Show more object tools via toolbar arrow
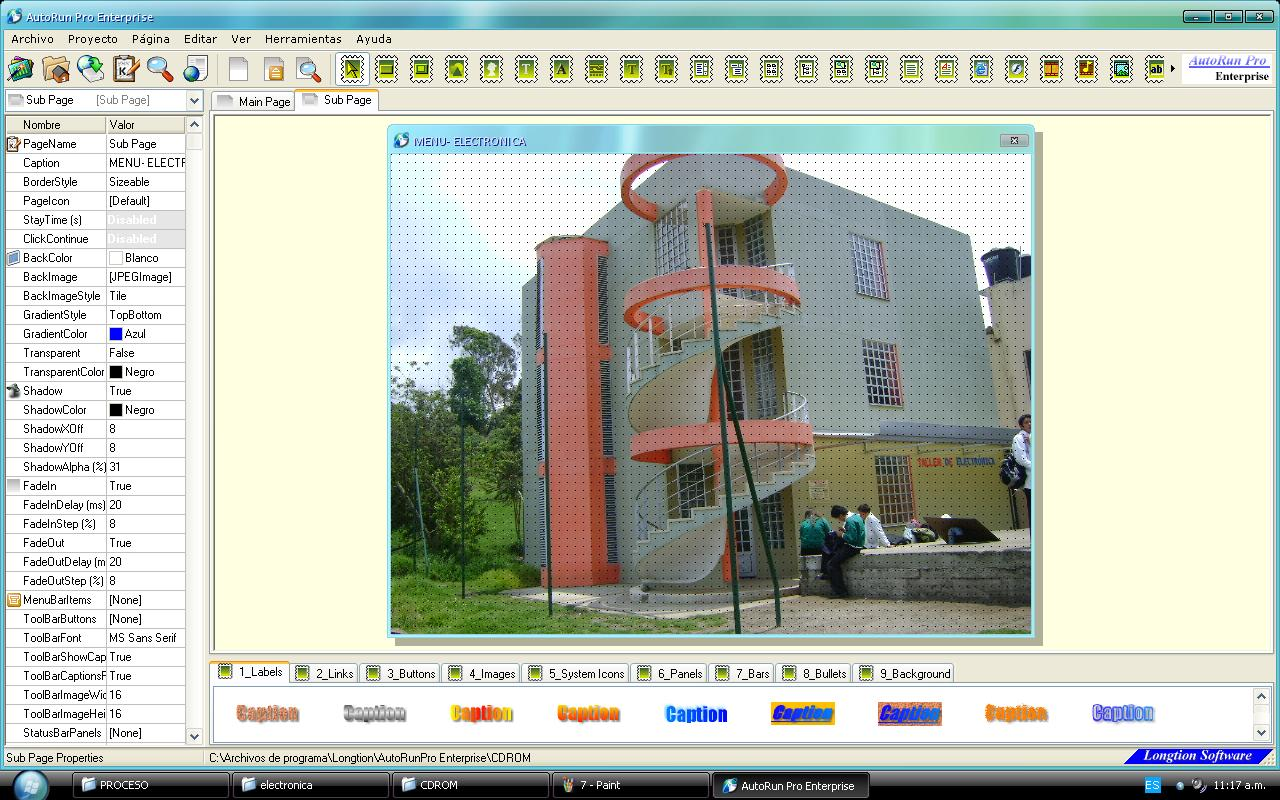 1175,69
